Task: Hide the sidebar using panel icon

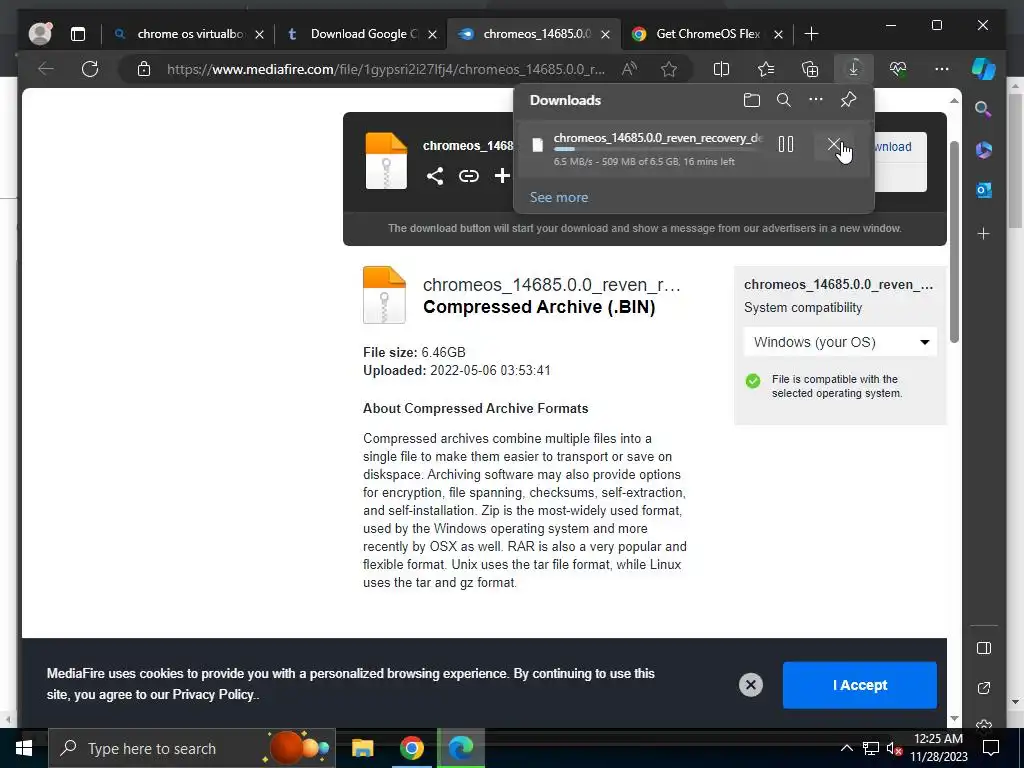Action: pos(984,648)
